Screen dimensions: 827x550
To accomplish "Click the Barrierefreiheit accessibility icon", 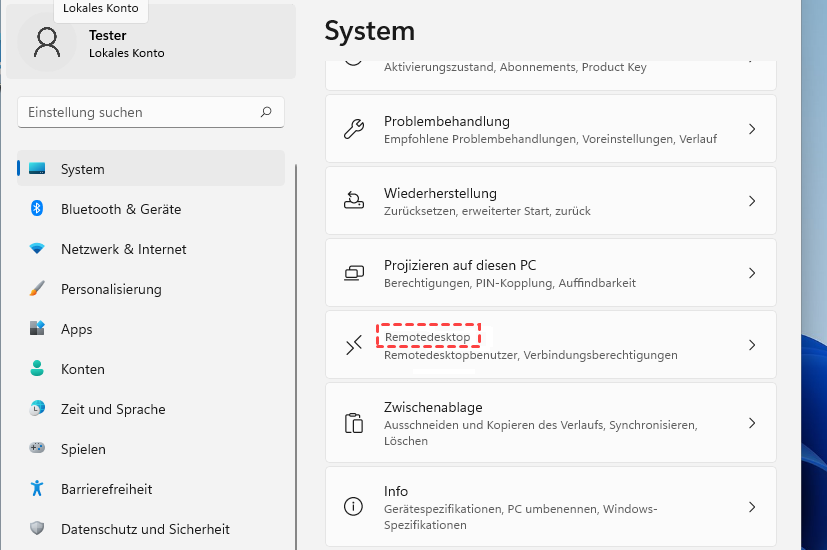I will click(37, 489).
